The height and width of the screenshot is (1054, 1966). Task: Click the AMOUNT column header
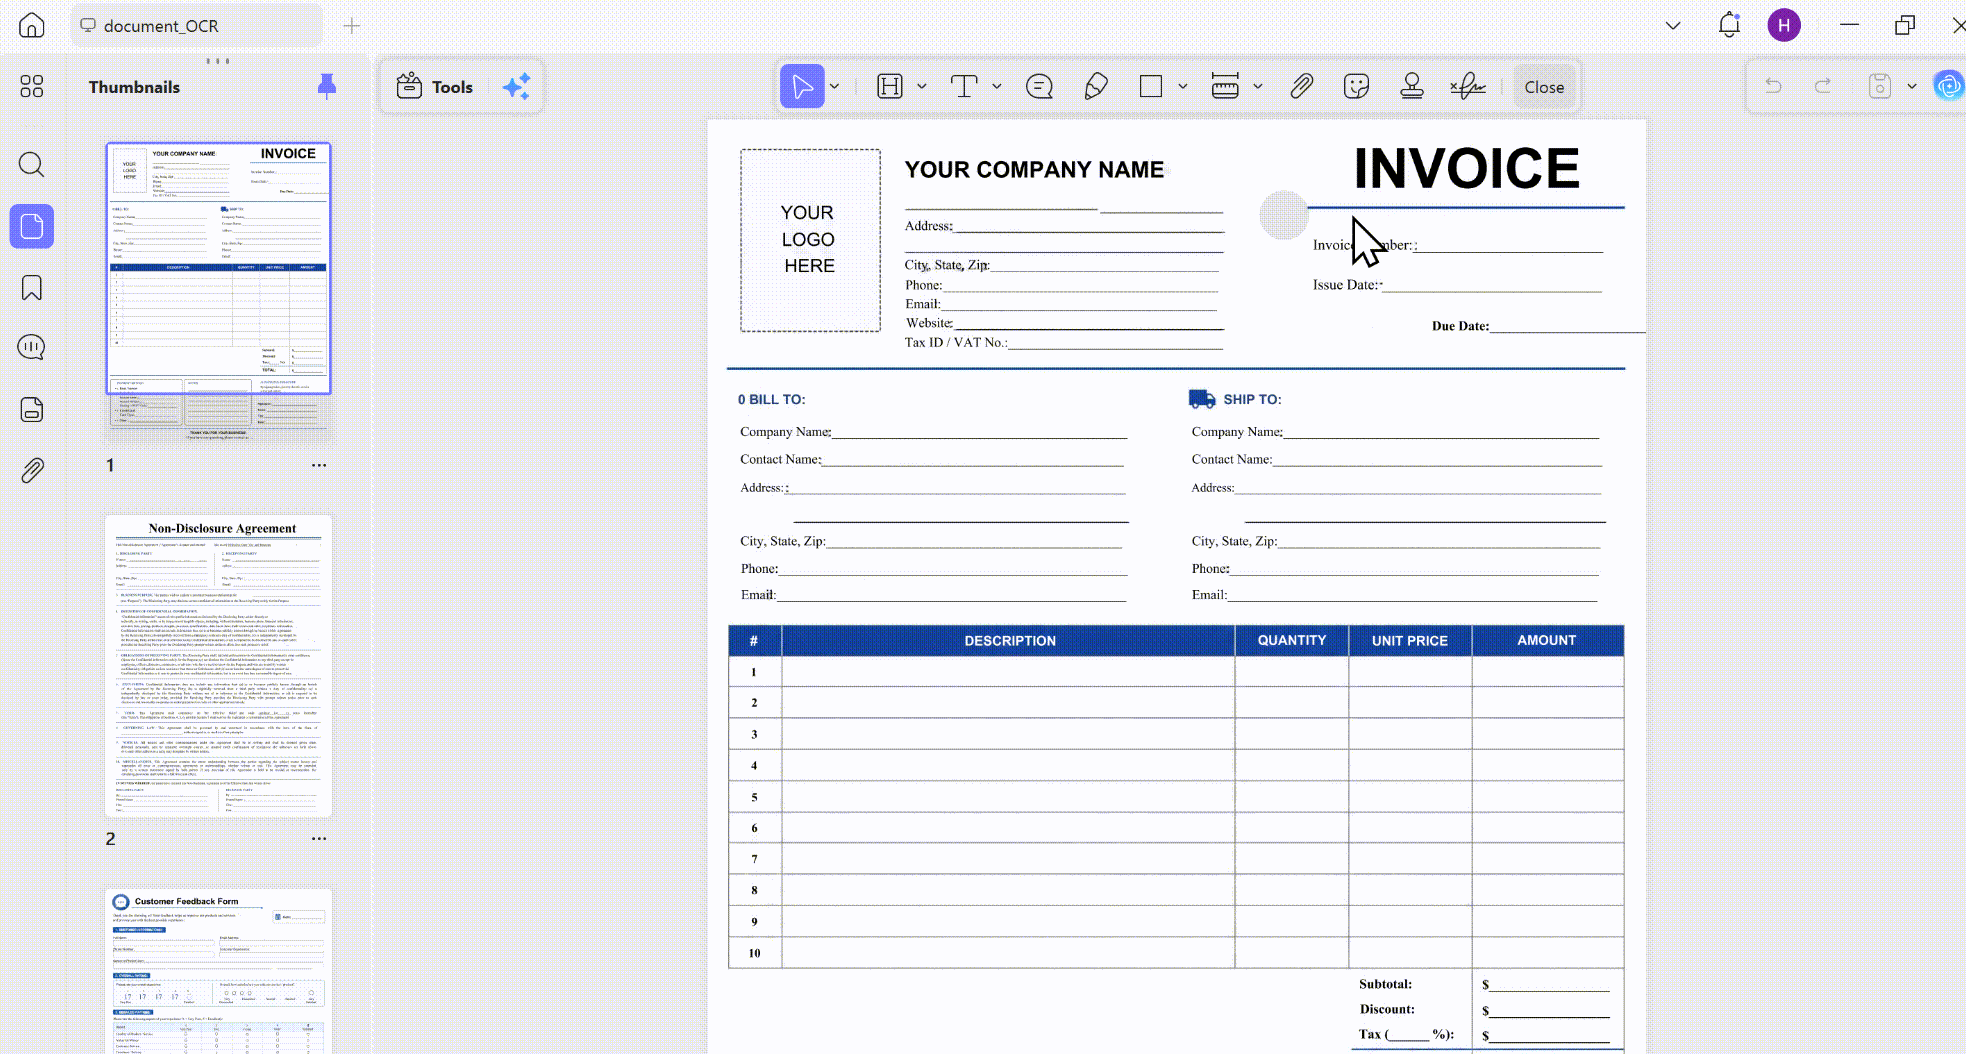coord(1547,640)
